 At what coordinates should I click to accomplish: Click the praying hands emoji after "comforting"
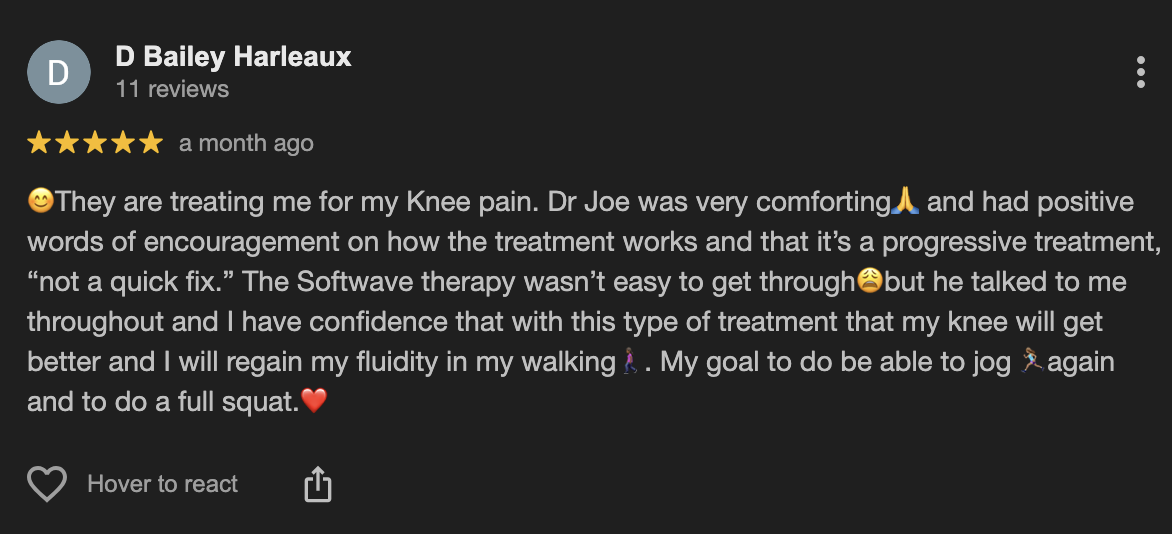(x=905, y=202)
